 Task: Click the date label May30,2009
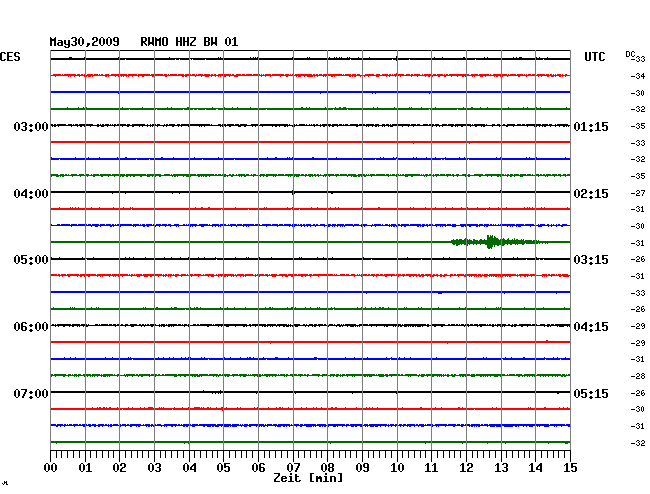click(x=85, y=42)
